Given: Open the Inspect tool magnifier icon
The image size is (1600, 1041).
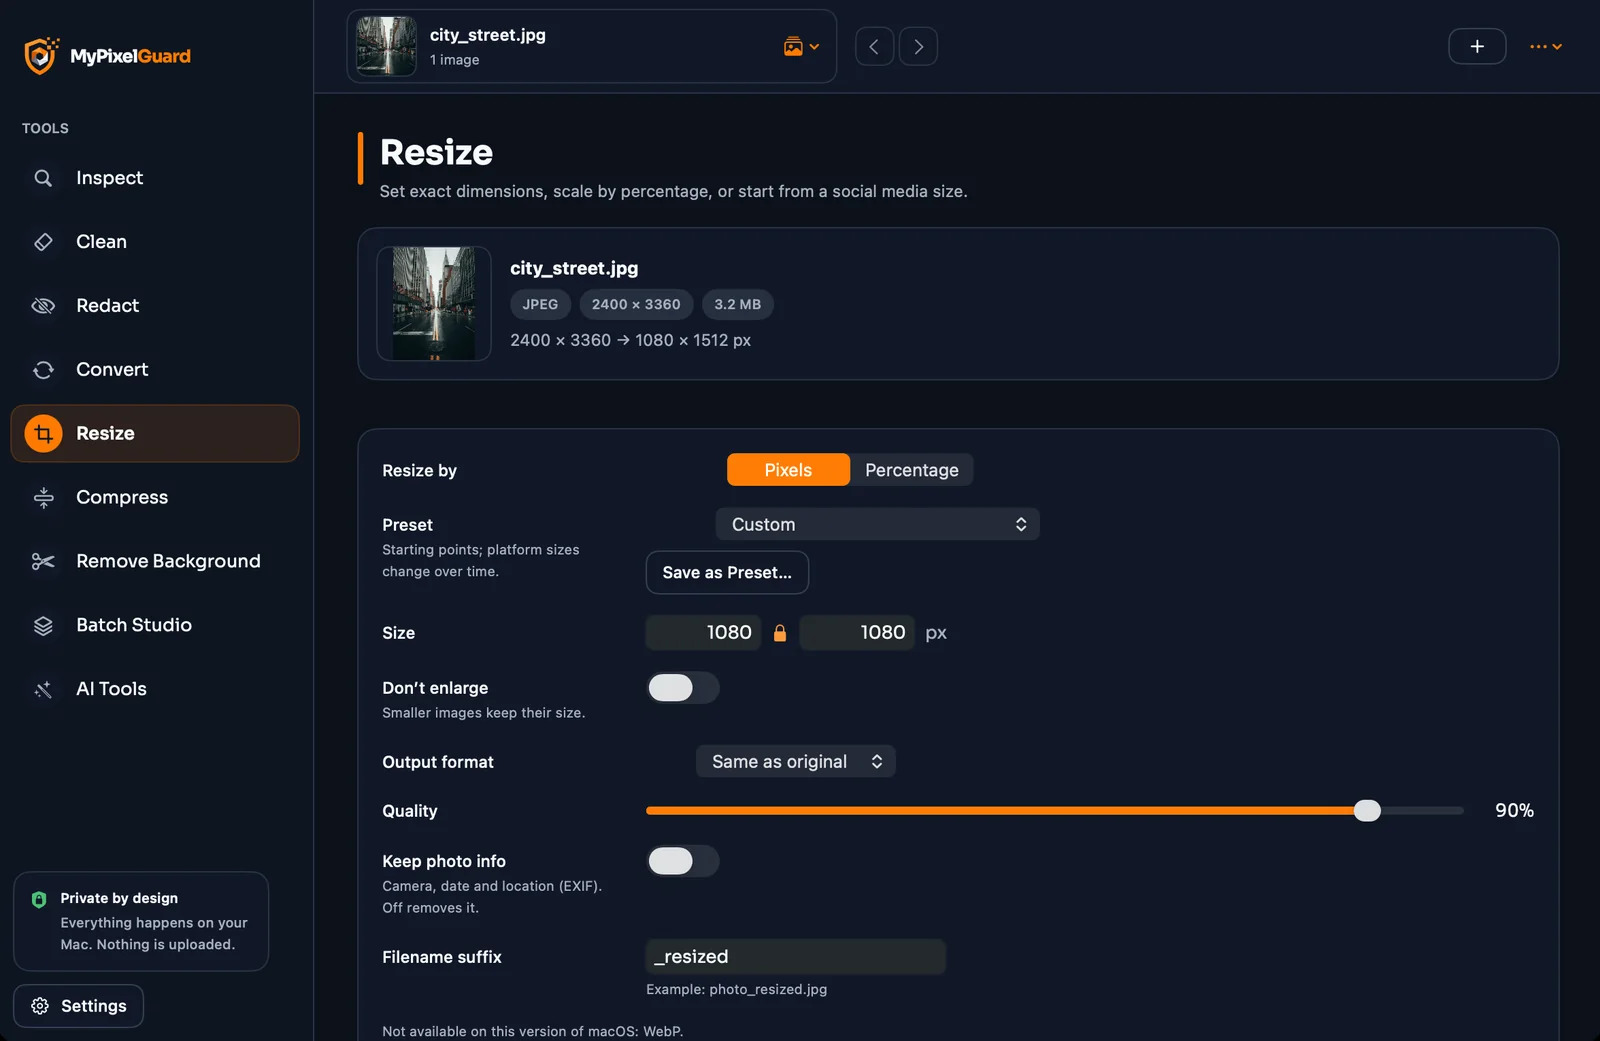Looking at the screenshot, I should (43, 178).
